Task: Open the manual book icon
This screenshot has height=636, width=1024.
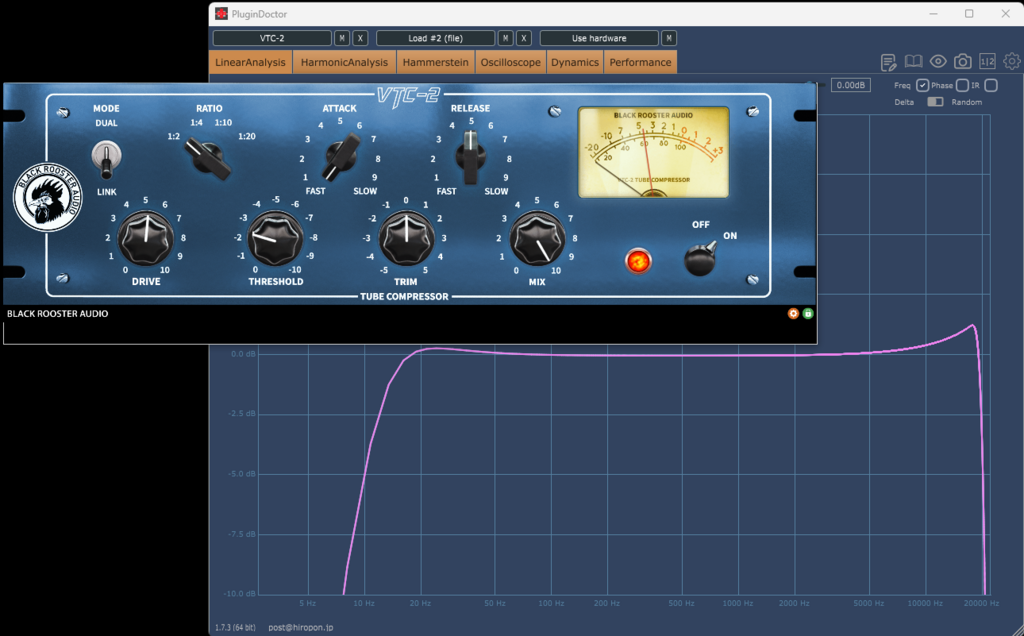Action: click(913, 61)
